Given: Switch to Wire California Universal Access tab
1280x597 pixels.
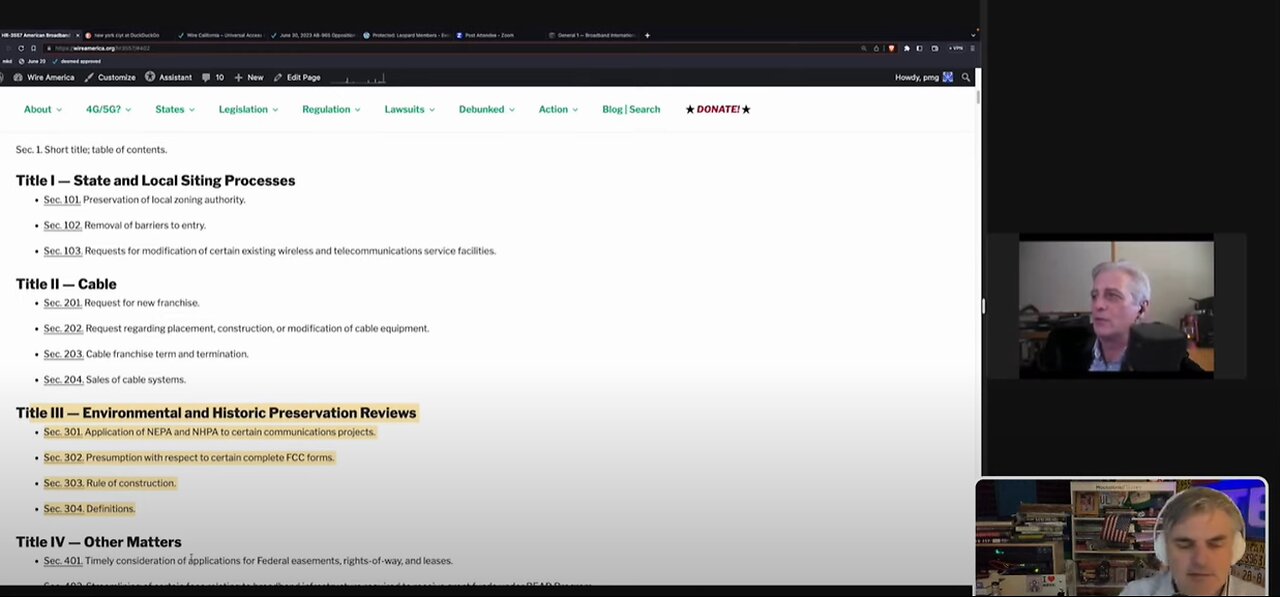Looking at the screenshot, I should pos(220,35).
